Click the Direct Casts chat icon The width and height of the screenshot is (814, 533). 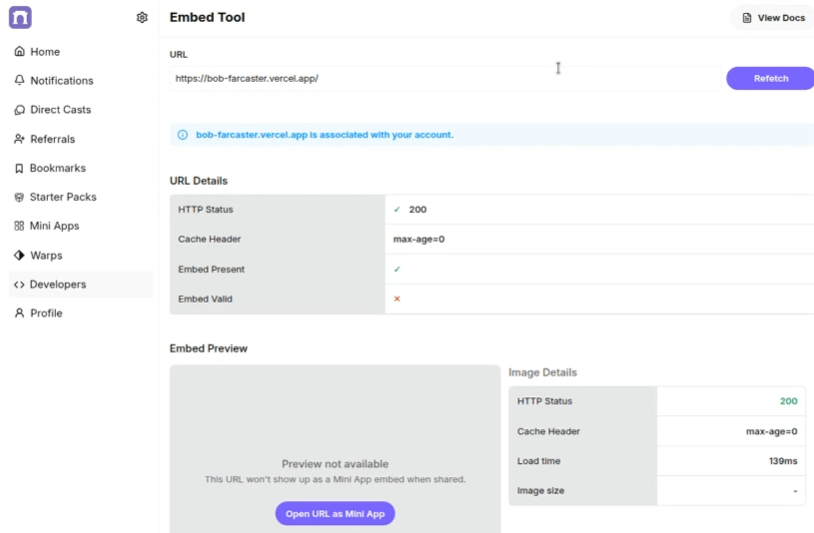[x=19, y=110]
